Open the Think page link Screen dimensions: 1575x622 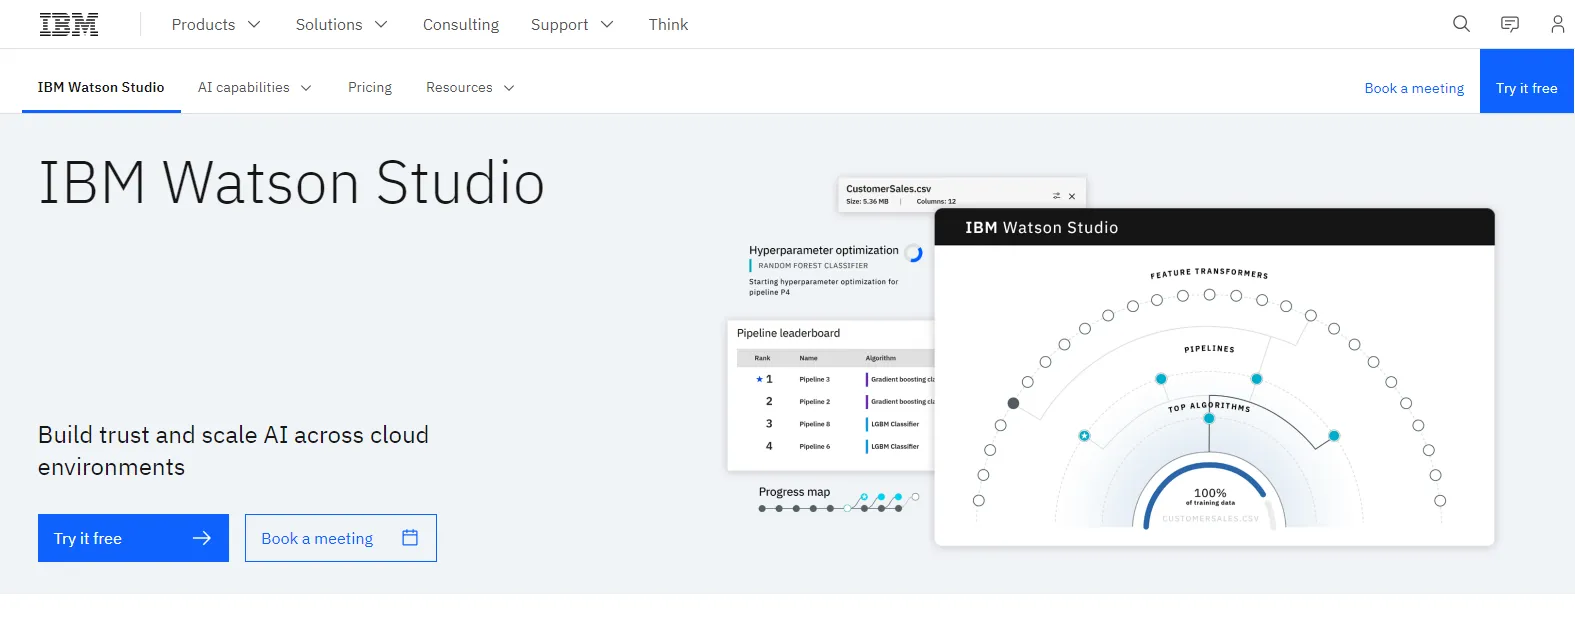tap(668, 25)
